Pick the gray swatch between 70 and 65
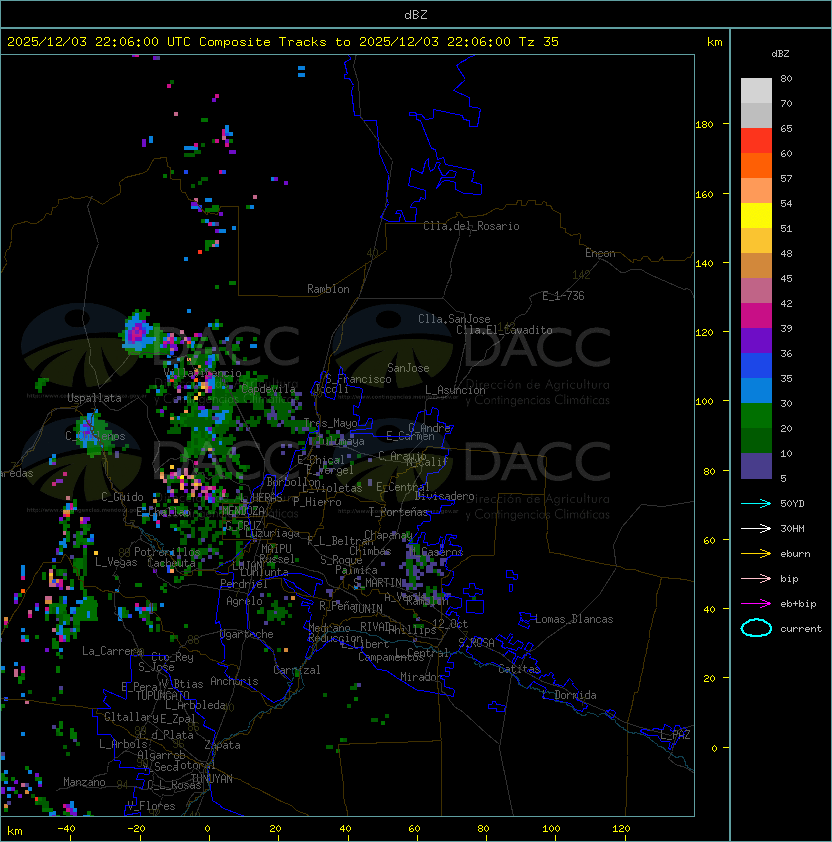 tap(756, 115)
